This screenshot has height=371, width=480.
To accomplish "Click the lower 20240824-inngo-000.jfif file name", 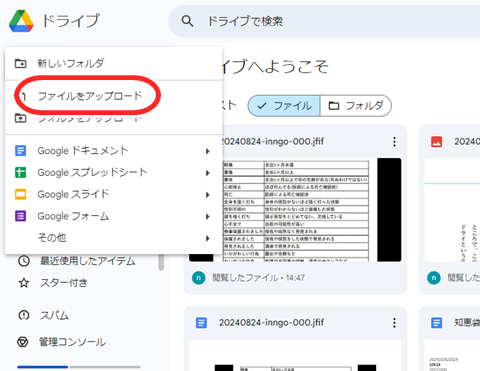I will (271, 323).
